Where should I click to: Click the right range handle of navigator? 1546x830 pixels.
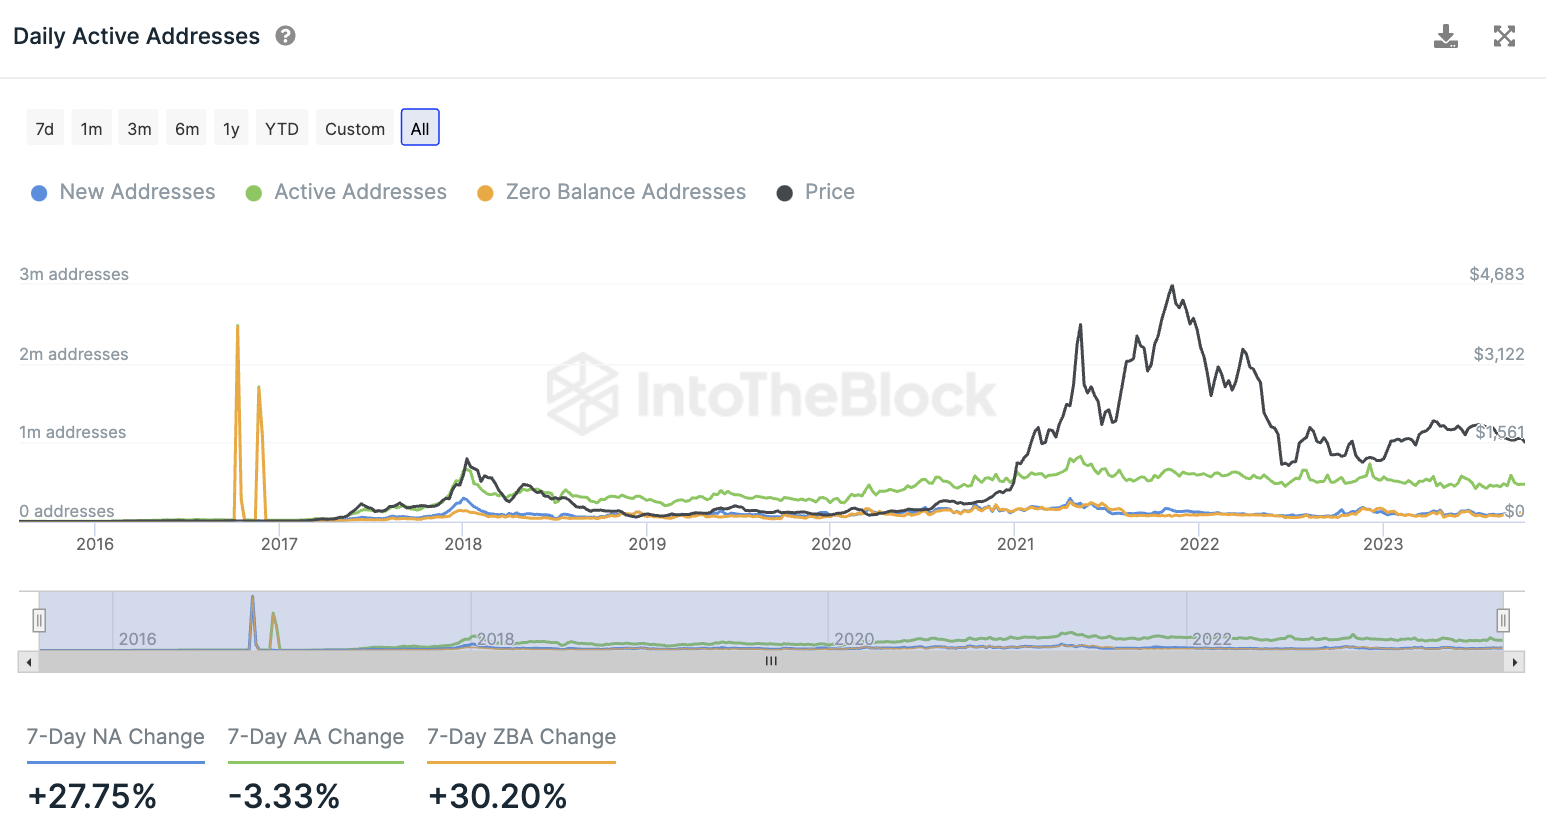click(x=1502, y=621)
